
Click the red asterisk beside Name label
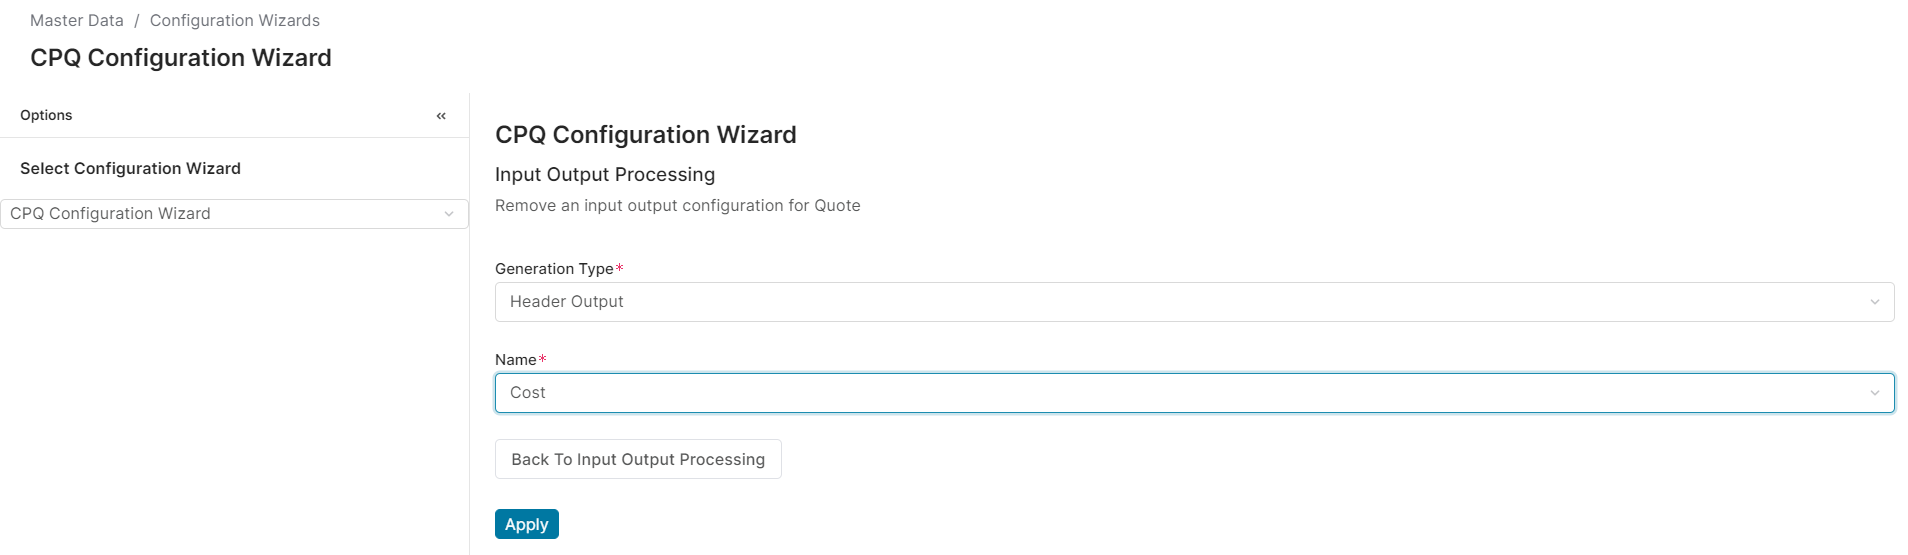543,359
